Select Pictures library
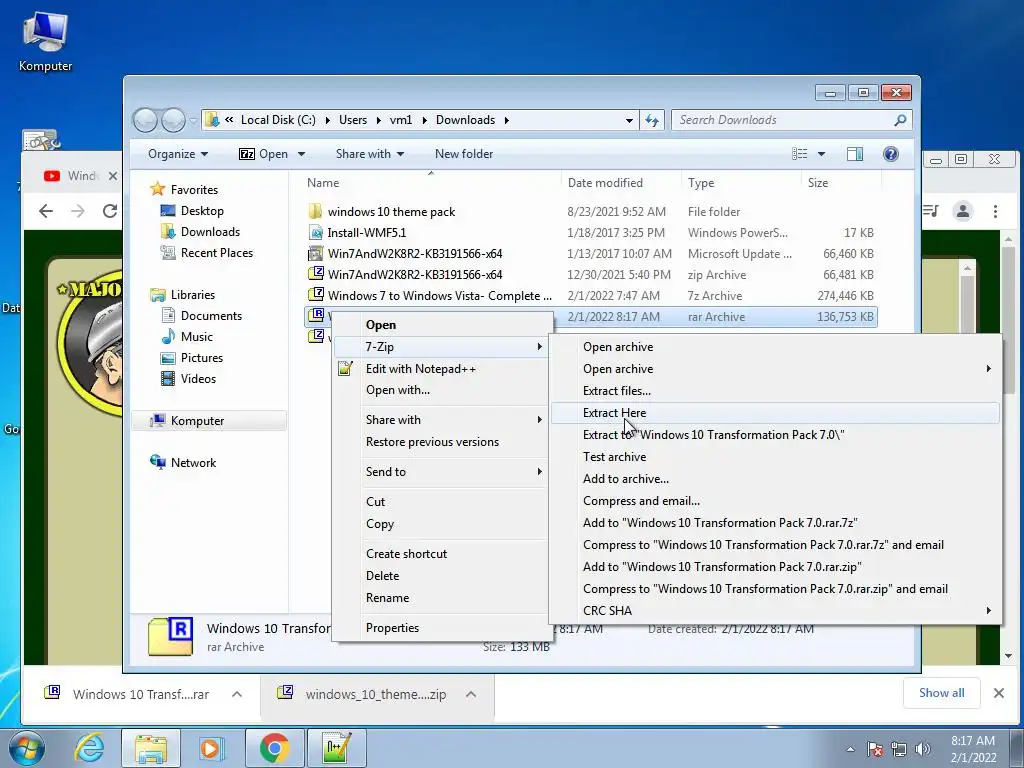Image resolution: width=1024 pixels, height=768 pixels. 202,358
